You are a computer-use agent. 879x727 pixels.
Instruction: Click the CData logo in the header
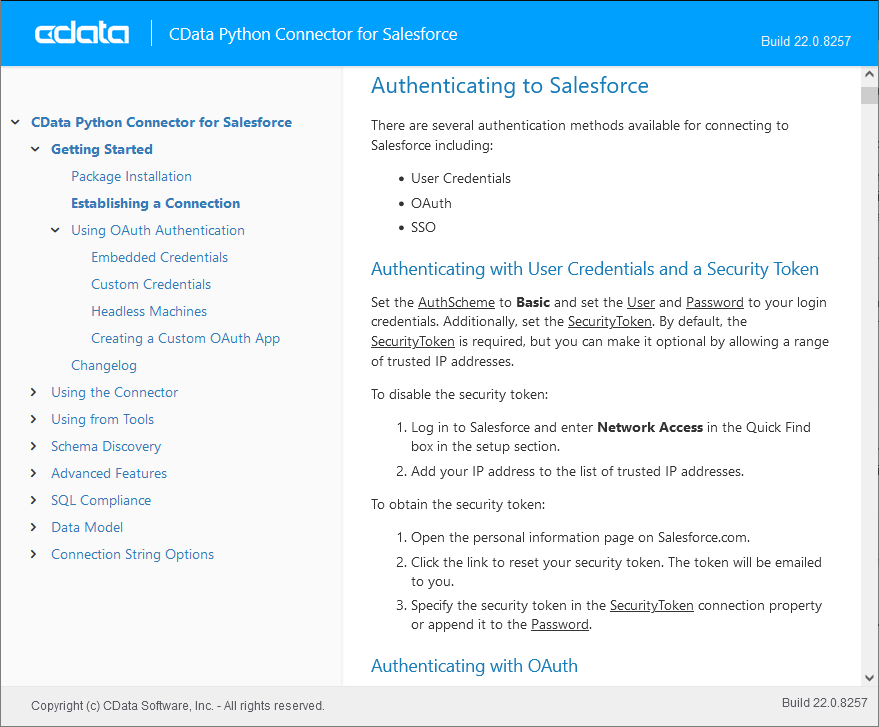click(80, 32)
